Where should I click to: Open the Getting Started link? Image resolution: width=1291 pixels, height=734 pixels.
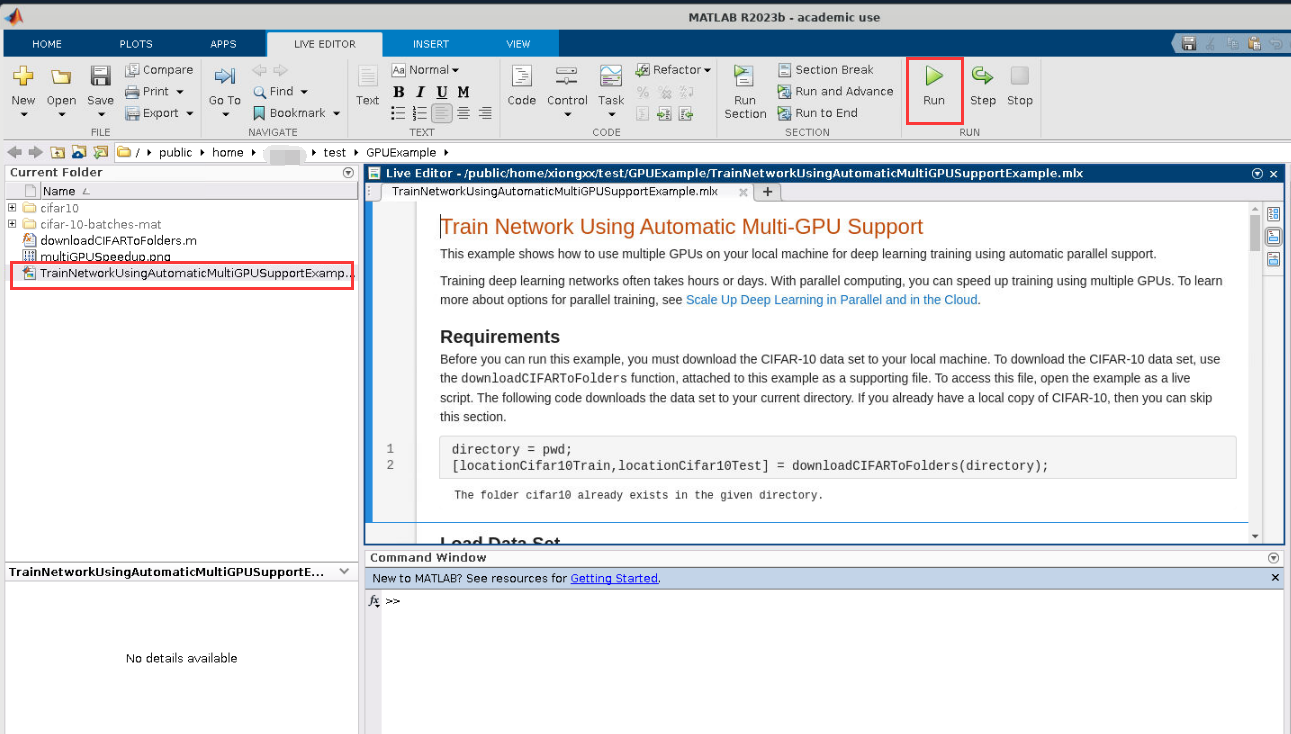coord(614,578)
